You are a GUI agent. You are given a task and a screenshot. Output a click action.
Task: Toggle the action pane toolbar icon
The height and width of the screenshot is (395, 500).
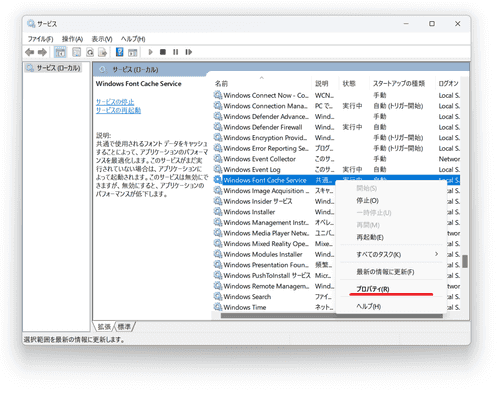click(x=133, y=52)
